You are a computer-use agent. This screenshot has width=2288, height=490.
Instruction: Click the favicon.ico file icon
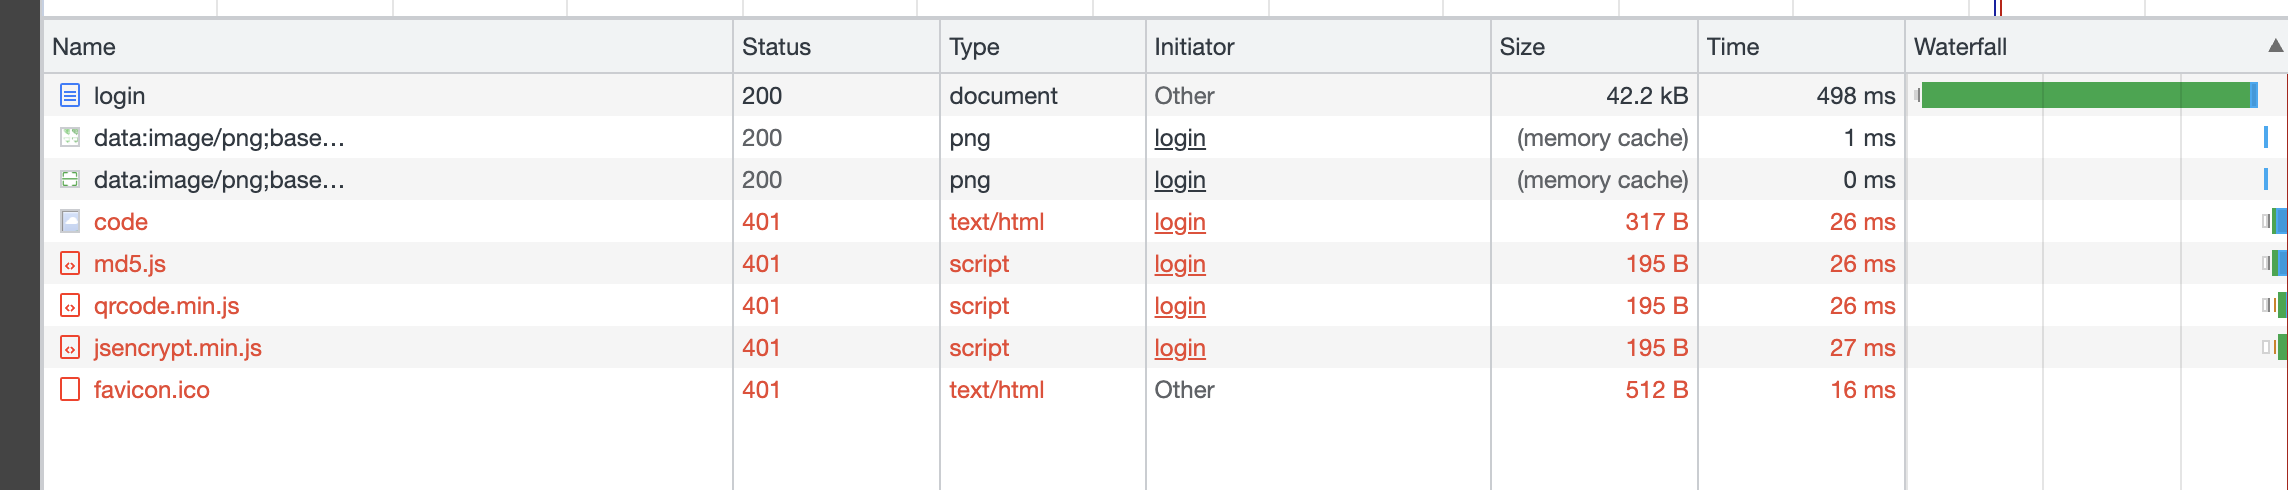[x=70, y=390]
